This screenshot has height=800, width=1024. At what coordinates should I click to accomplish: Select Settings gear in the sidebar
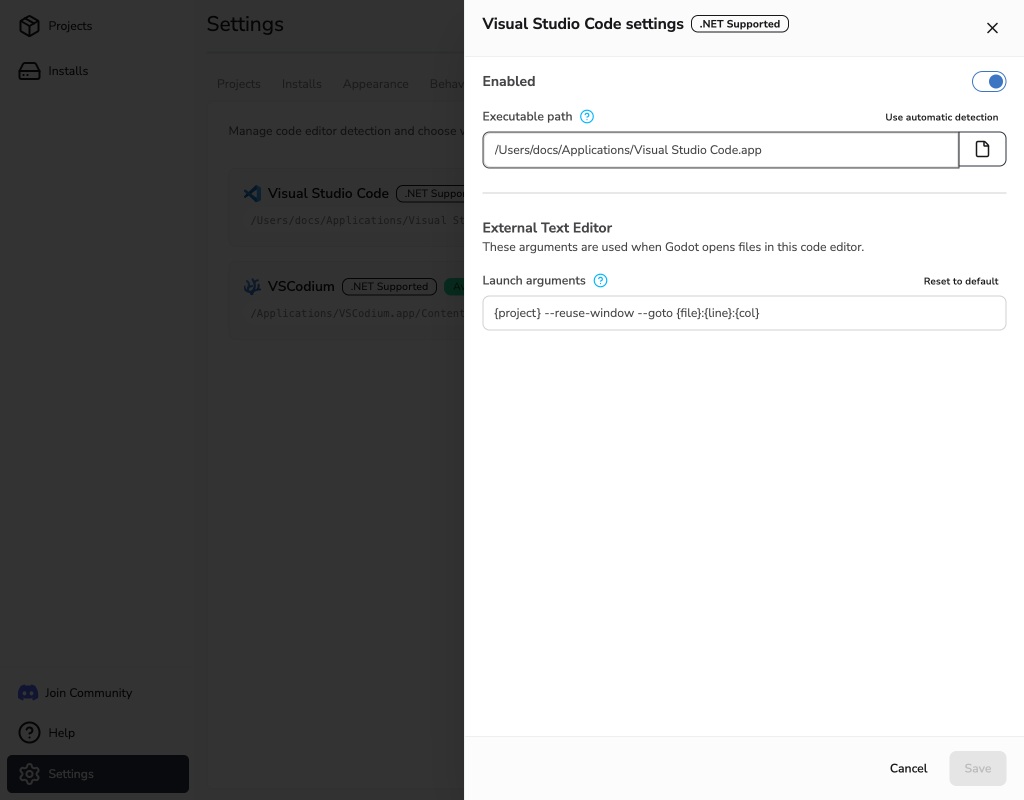point(29,775)
